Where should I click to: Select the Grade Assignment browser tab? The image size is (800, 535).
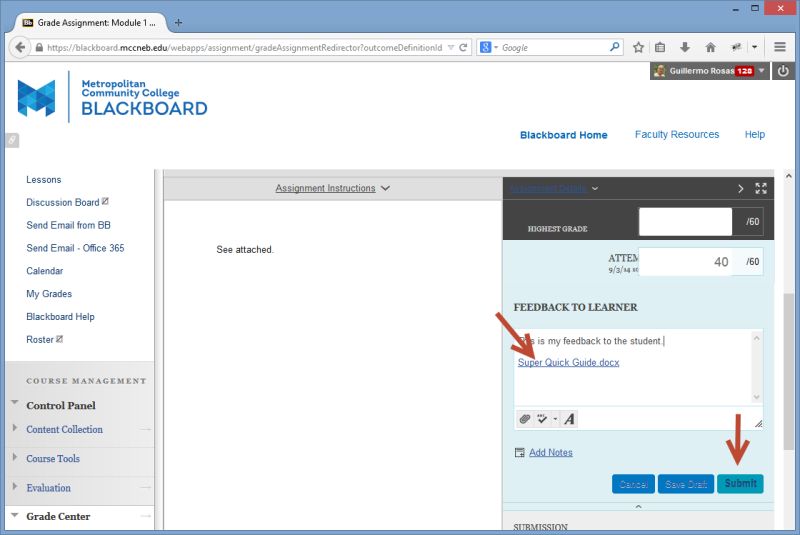90,22
